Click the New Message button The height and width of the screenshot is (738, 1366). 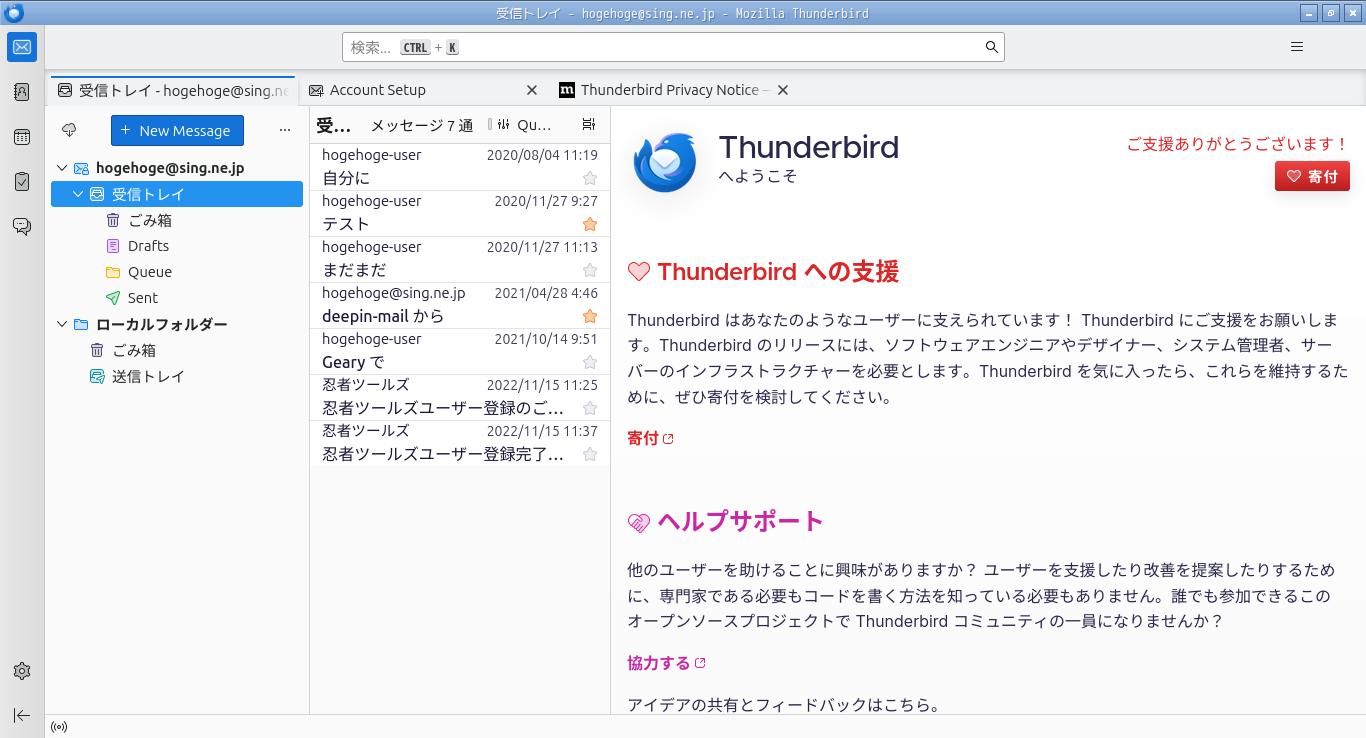tap(177, 130)
